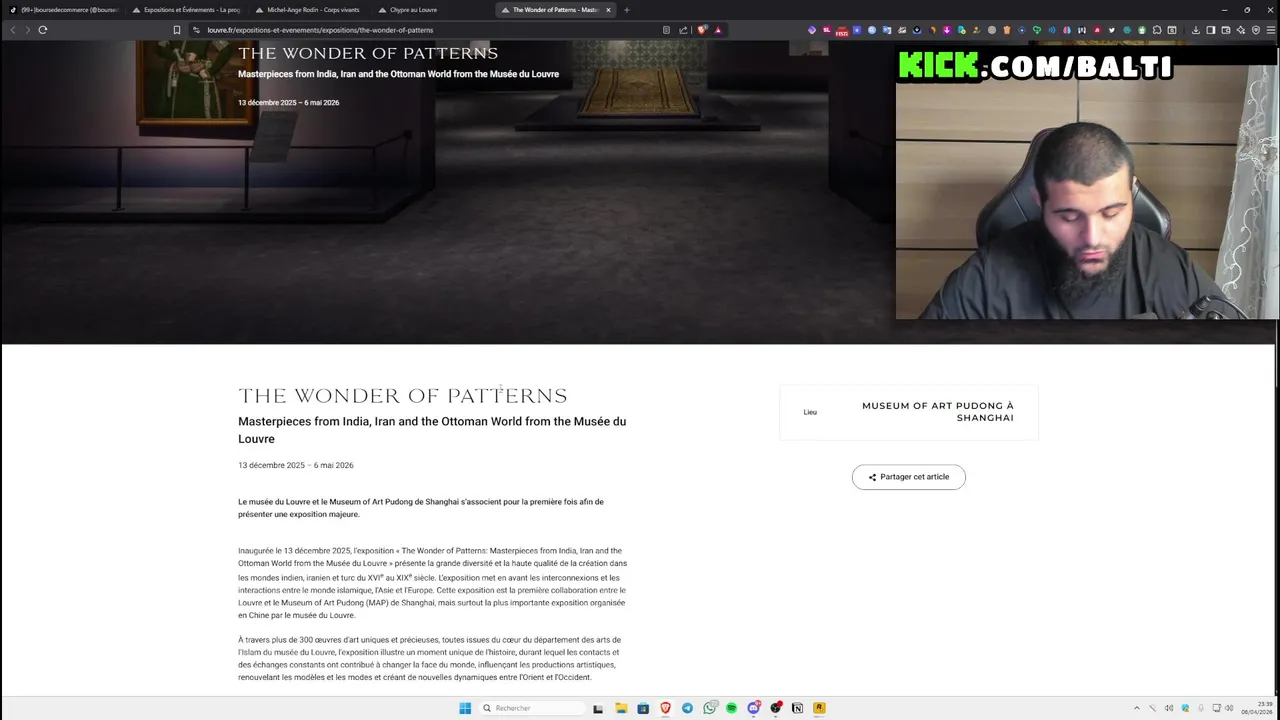Open the Leo AI sparkle icon
Screen dimensions: 1280x720
coord(1241,30)
